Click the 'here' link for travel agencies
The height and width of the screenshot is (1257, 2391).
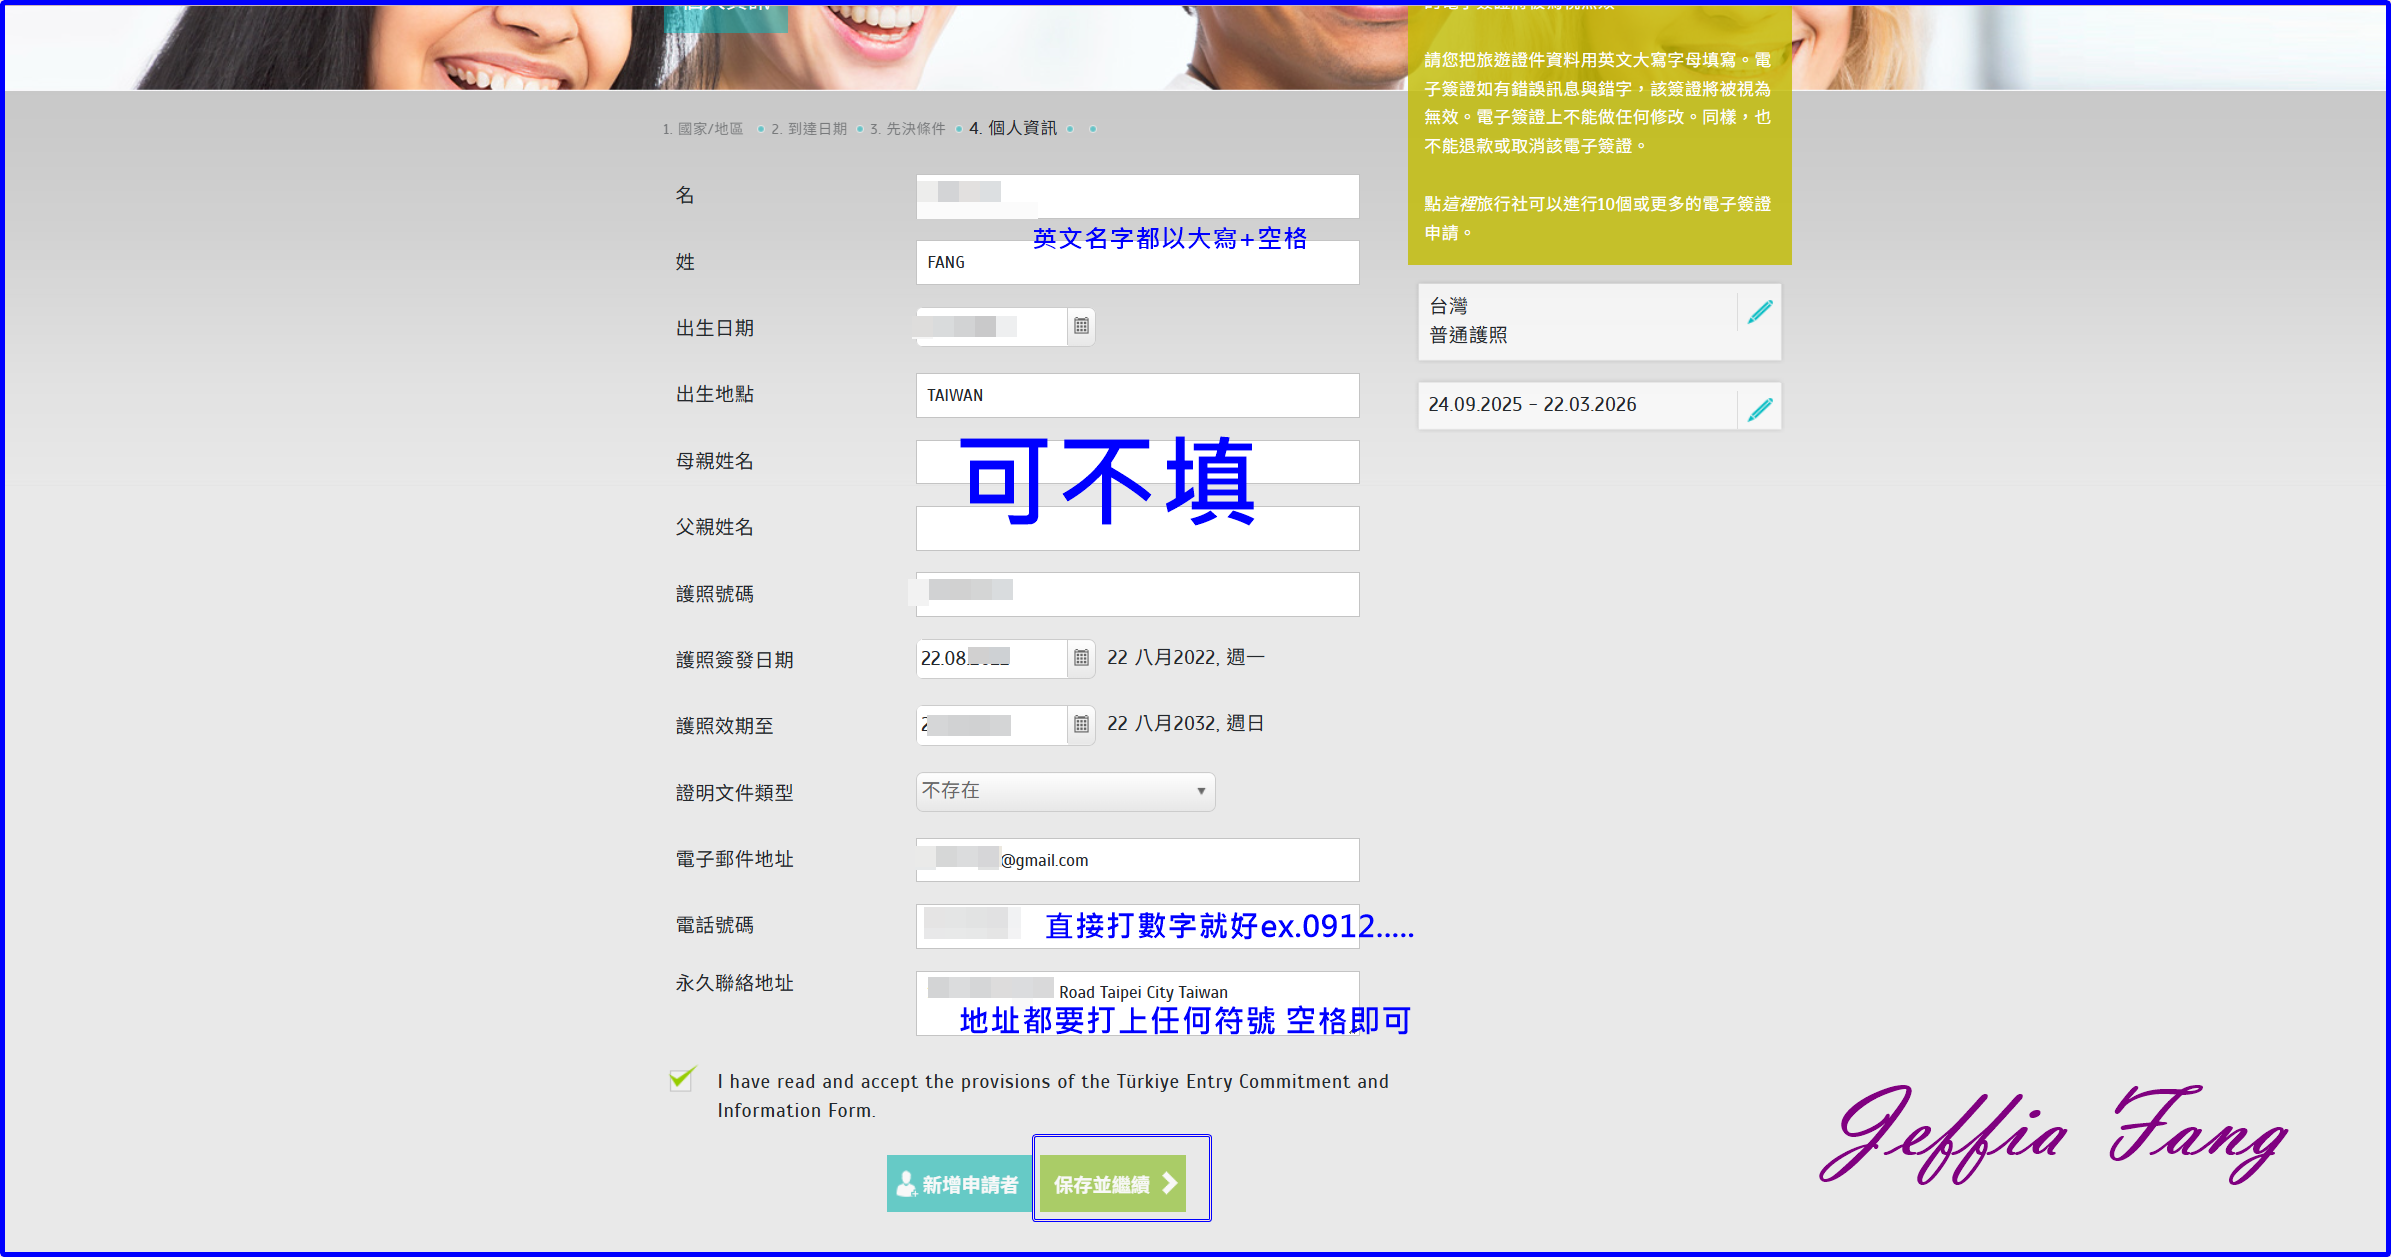(1459, 204)
